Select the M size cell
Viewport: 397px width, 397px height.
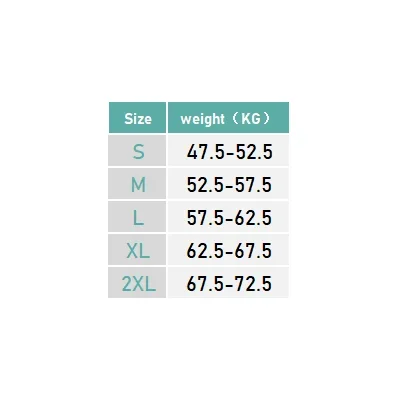(x=137, y=184)
